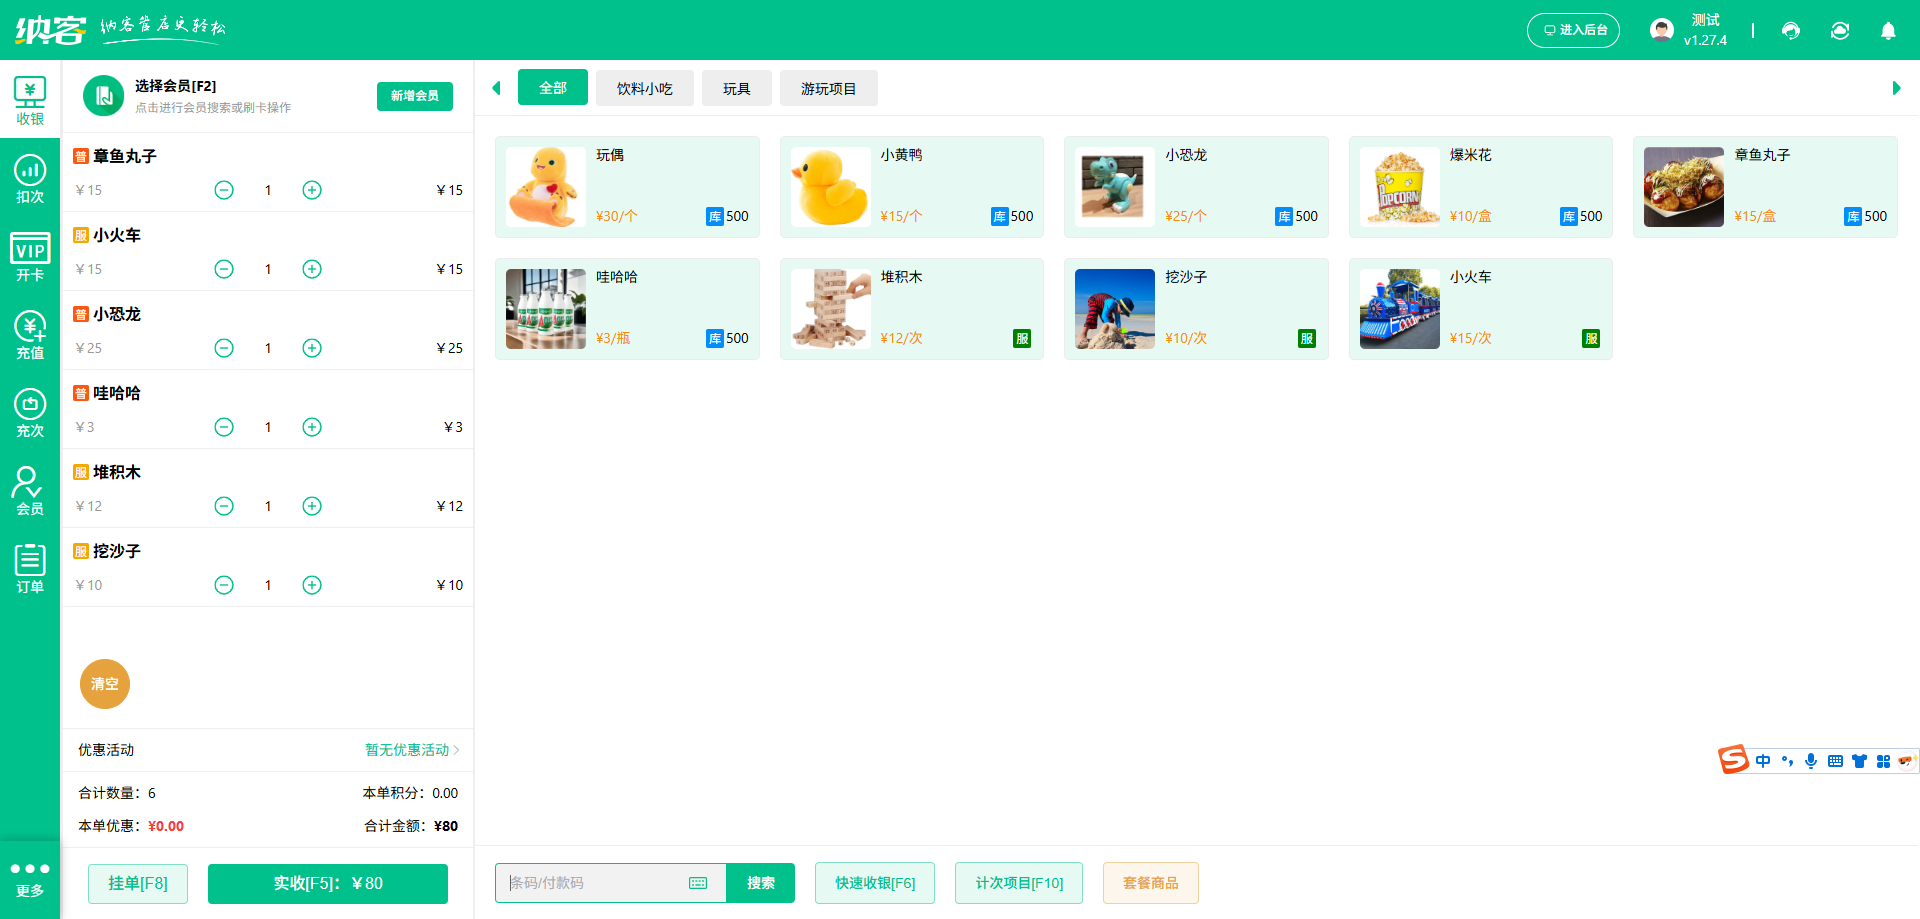1920x919 pixels.
Task: Switch to the 玩具 category tab
Action: point(736,88)
